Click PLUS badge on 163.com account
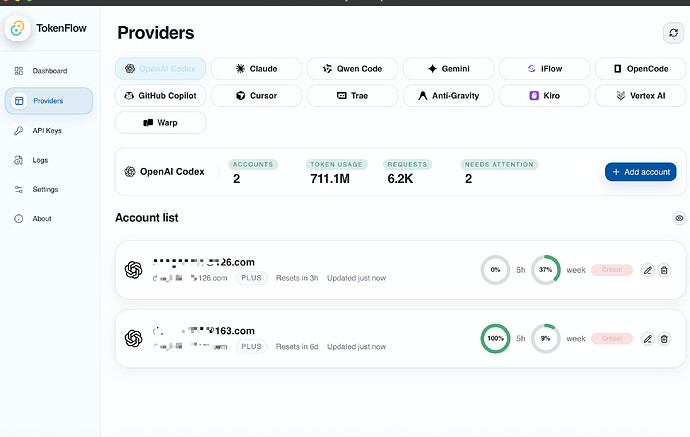 click(x=251, y=347)
